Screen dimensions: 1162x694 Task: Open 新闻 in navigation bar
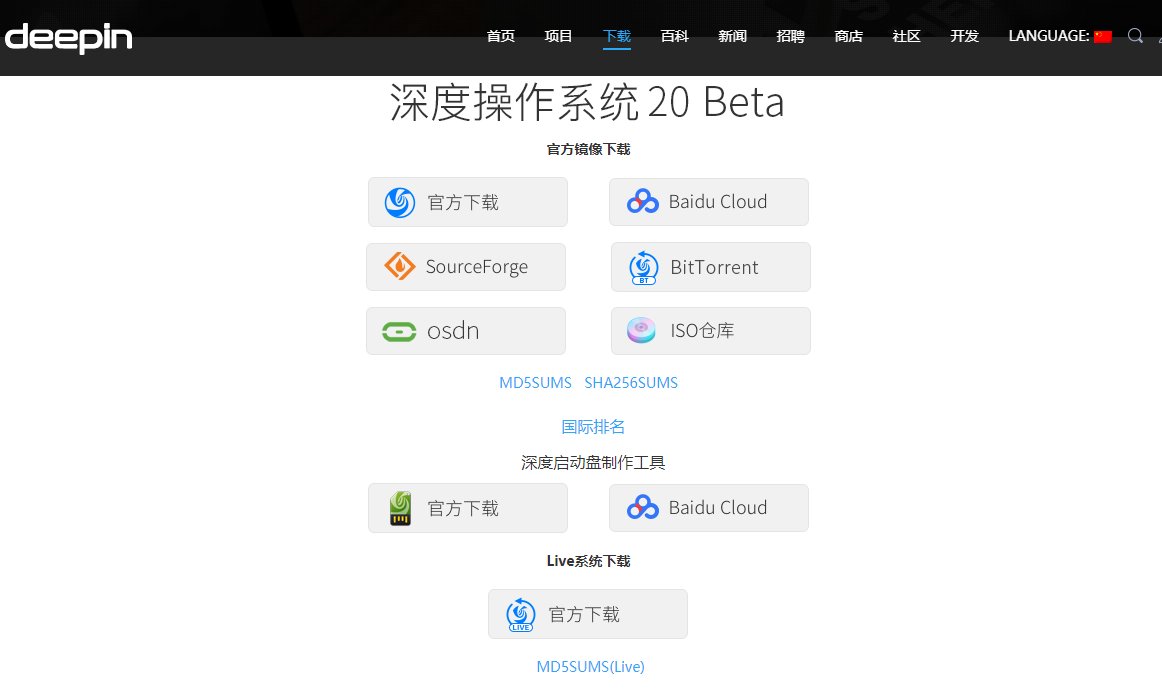pos(732,36)
